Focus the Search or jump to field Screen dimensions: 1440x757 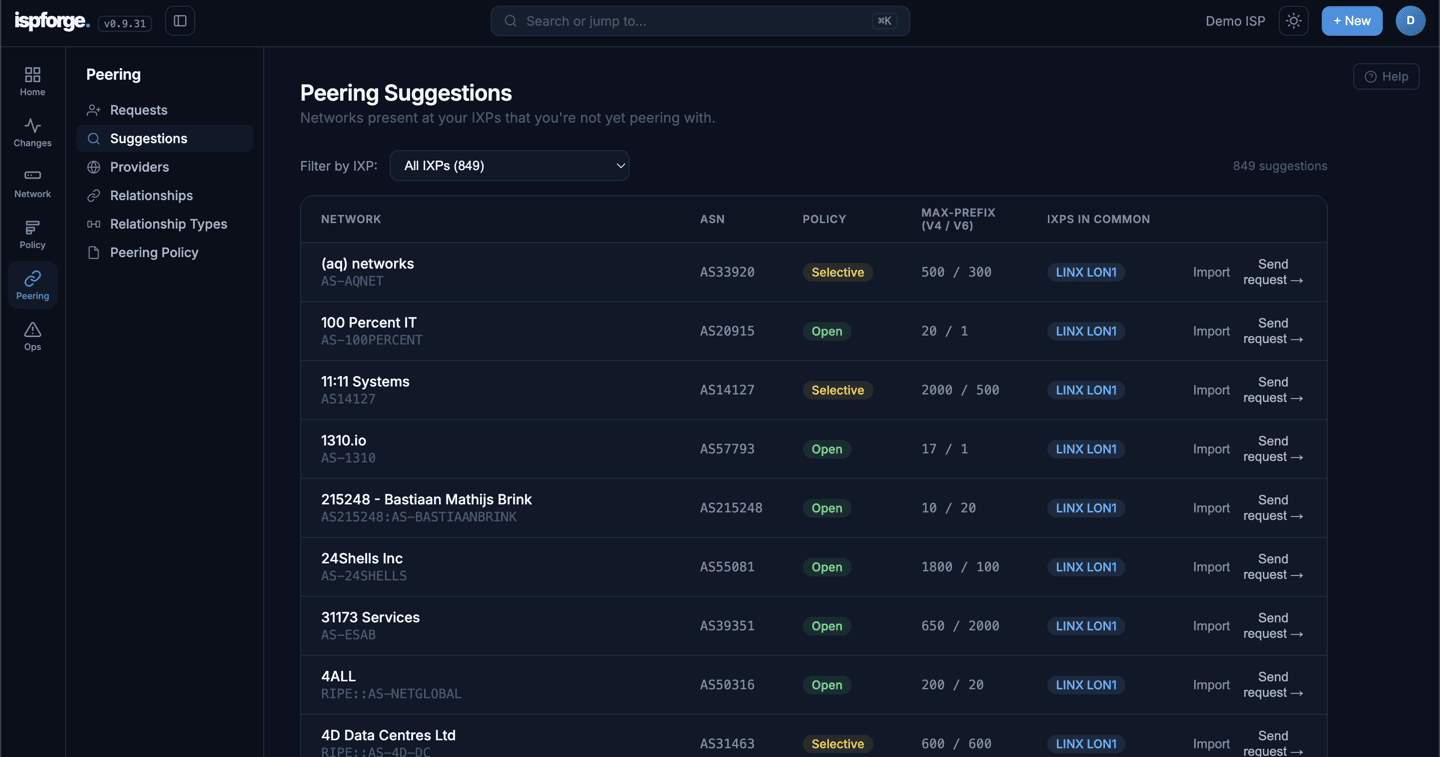pos(700,21)
